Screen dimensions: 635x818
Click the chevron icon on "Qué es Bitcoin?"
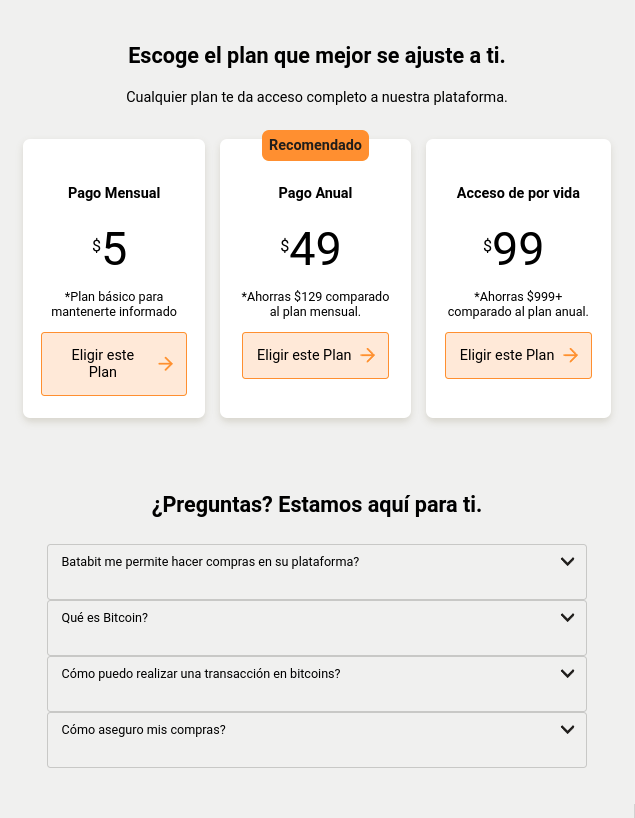pyautogui.click(x=567, y=617)
